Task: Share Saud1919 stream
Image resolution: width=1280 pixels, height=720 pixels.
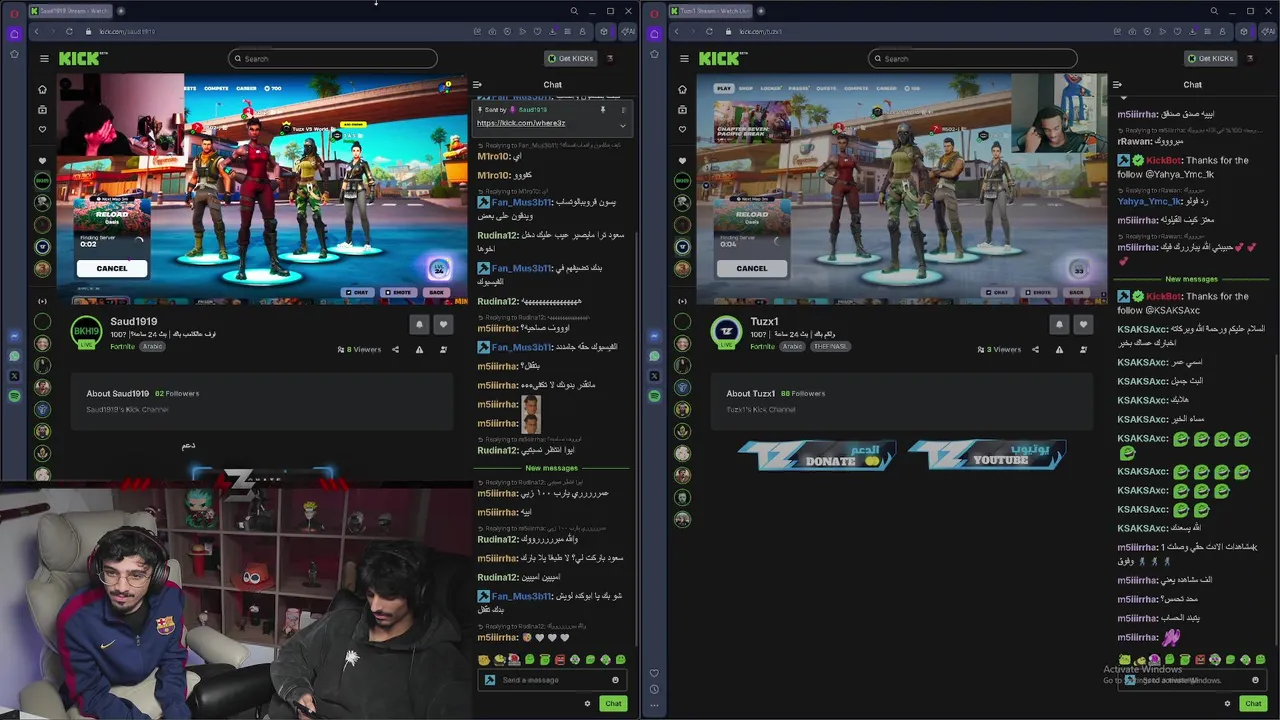Action: 395,349
